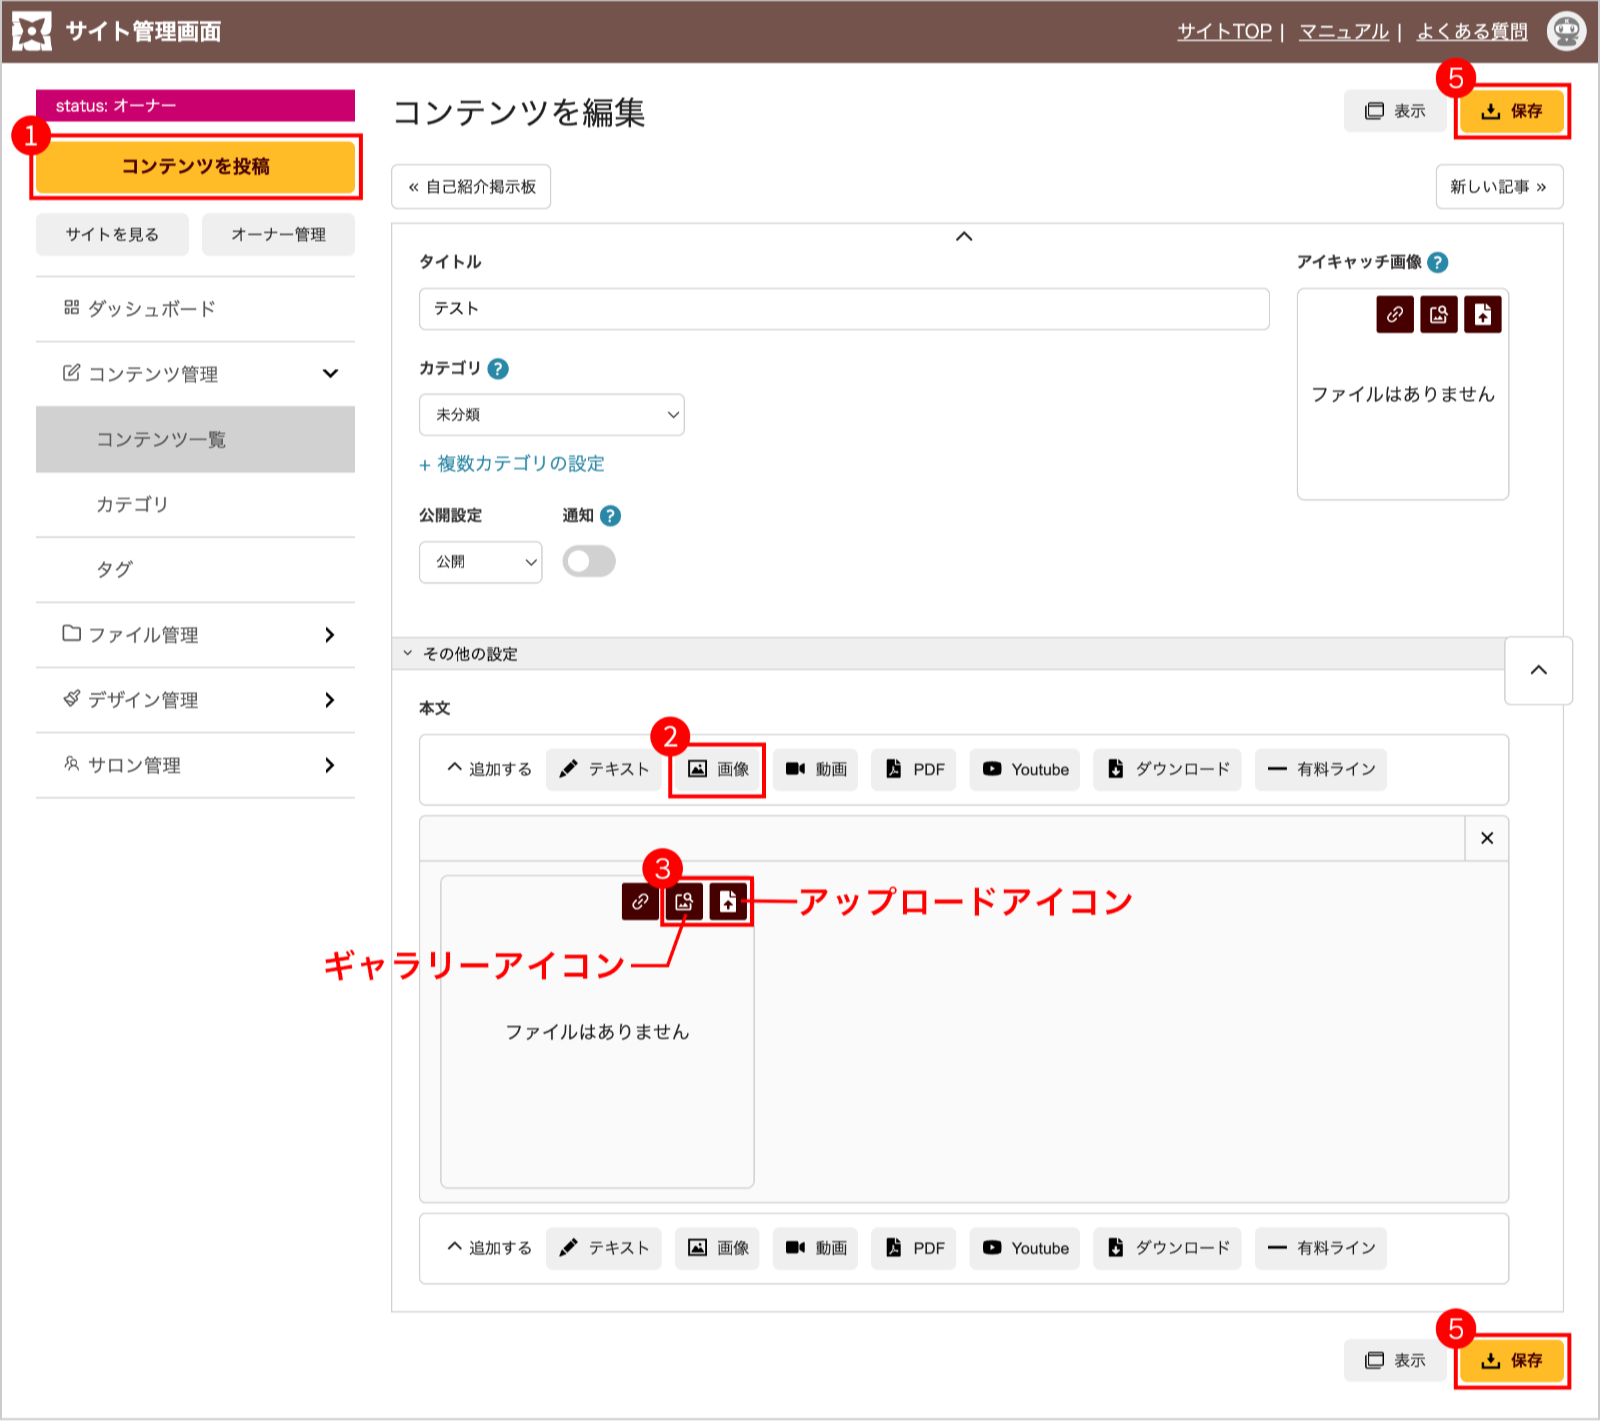The height and width of the screenshot is (1421, 1600).
Task: Click the eye-catch image link icon
Action: [x=1394, y=315]
